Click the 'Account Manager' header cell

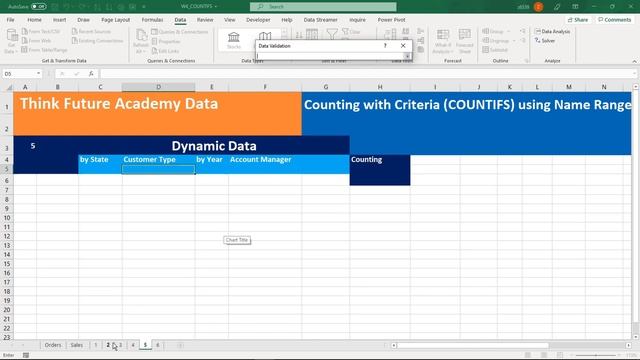click(265, 160)
